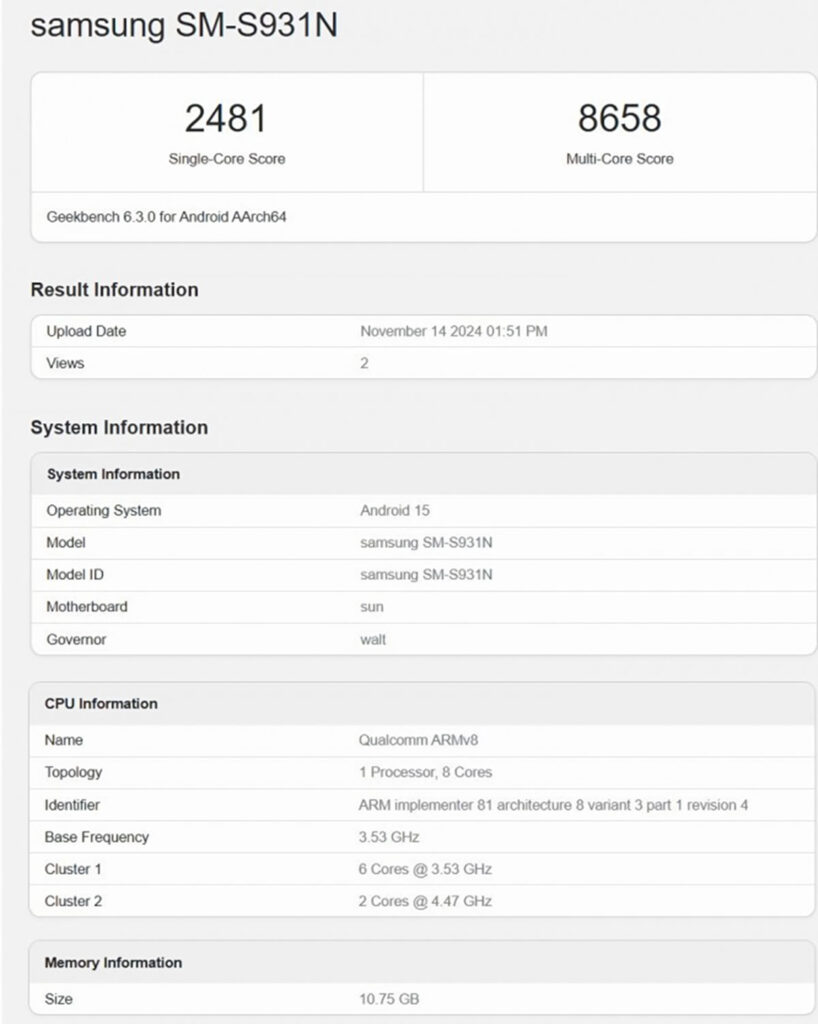Click the Cluster 1 label
Image resolution: width=818 pixels, height=1024 pixels.
(73, 869)
